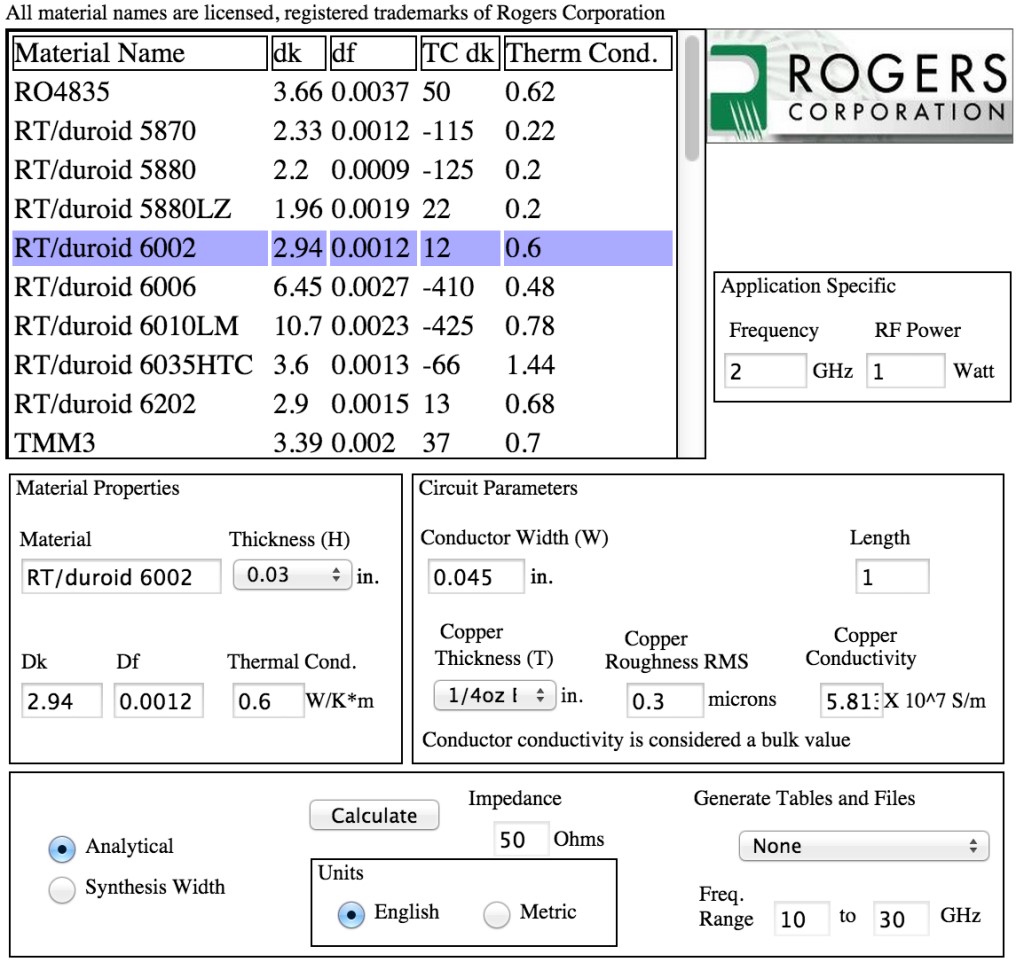Select the RT/duroid 6202 row
The height and width of the screenshot is (970, 1024).
click(x=343, y=404)
